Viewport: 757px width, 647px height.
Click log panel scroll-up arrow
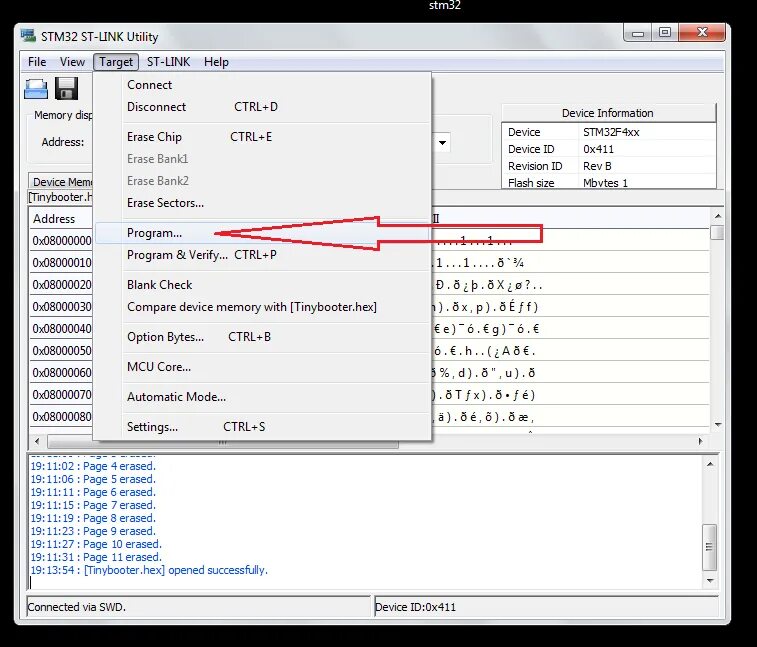pyautogui.click(x=710, y=464)
